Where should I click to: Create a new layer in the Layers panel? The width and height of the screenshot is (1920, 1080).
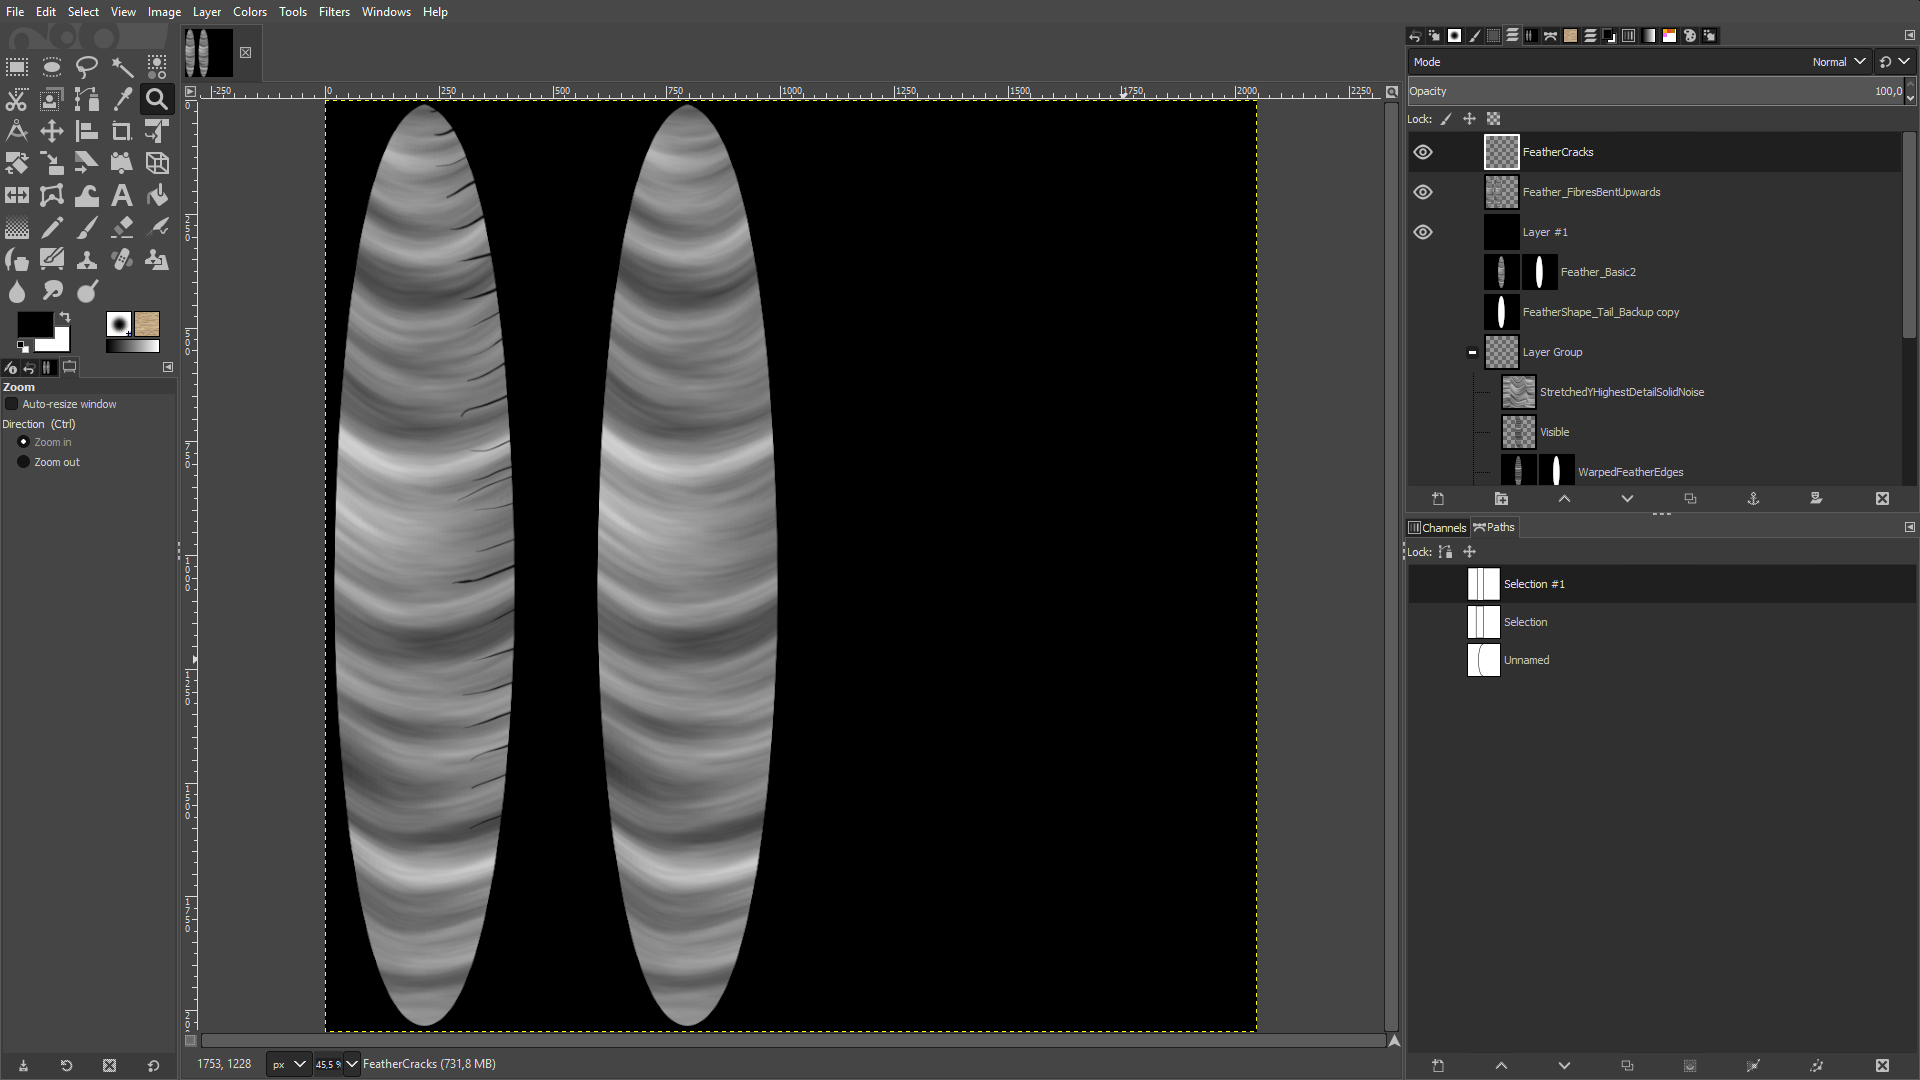click(1438, 498)
